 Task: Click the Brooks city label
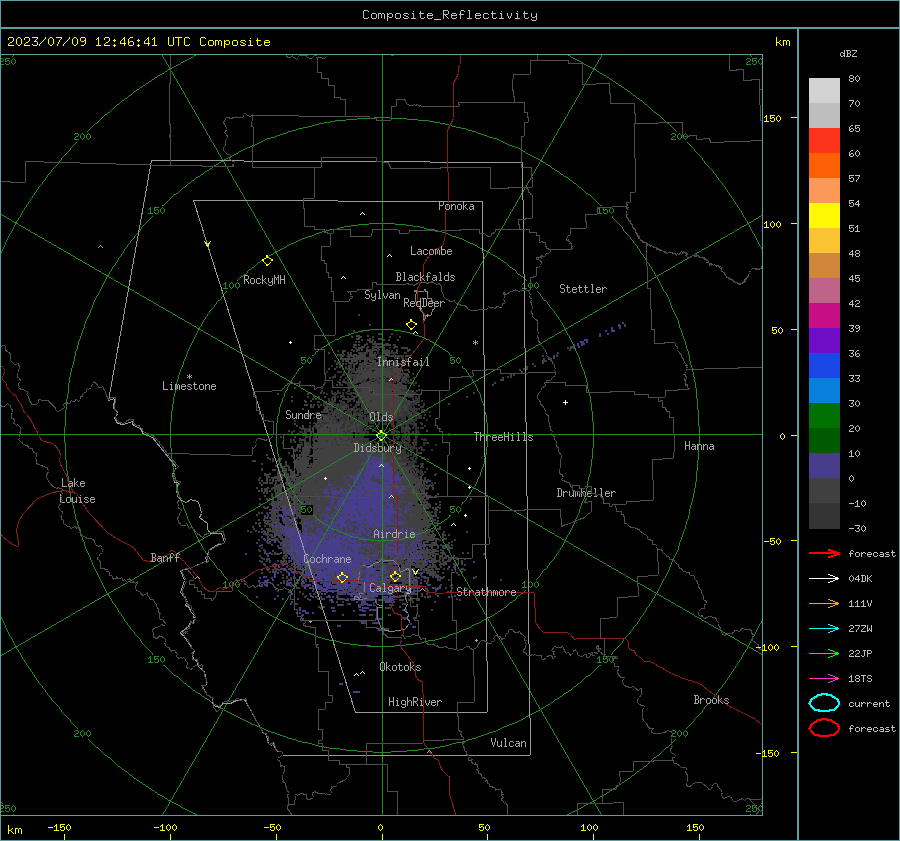711,700
